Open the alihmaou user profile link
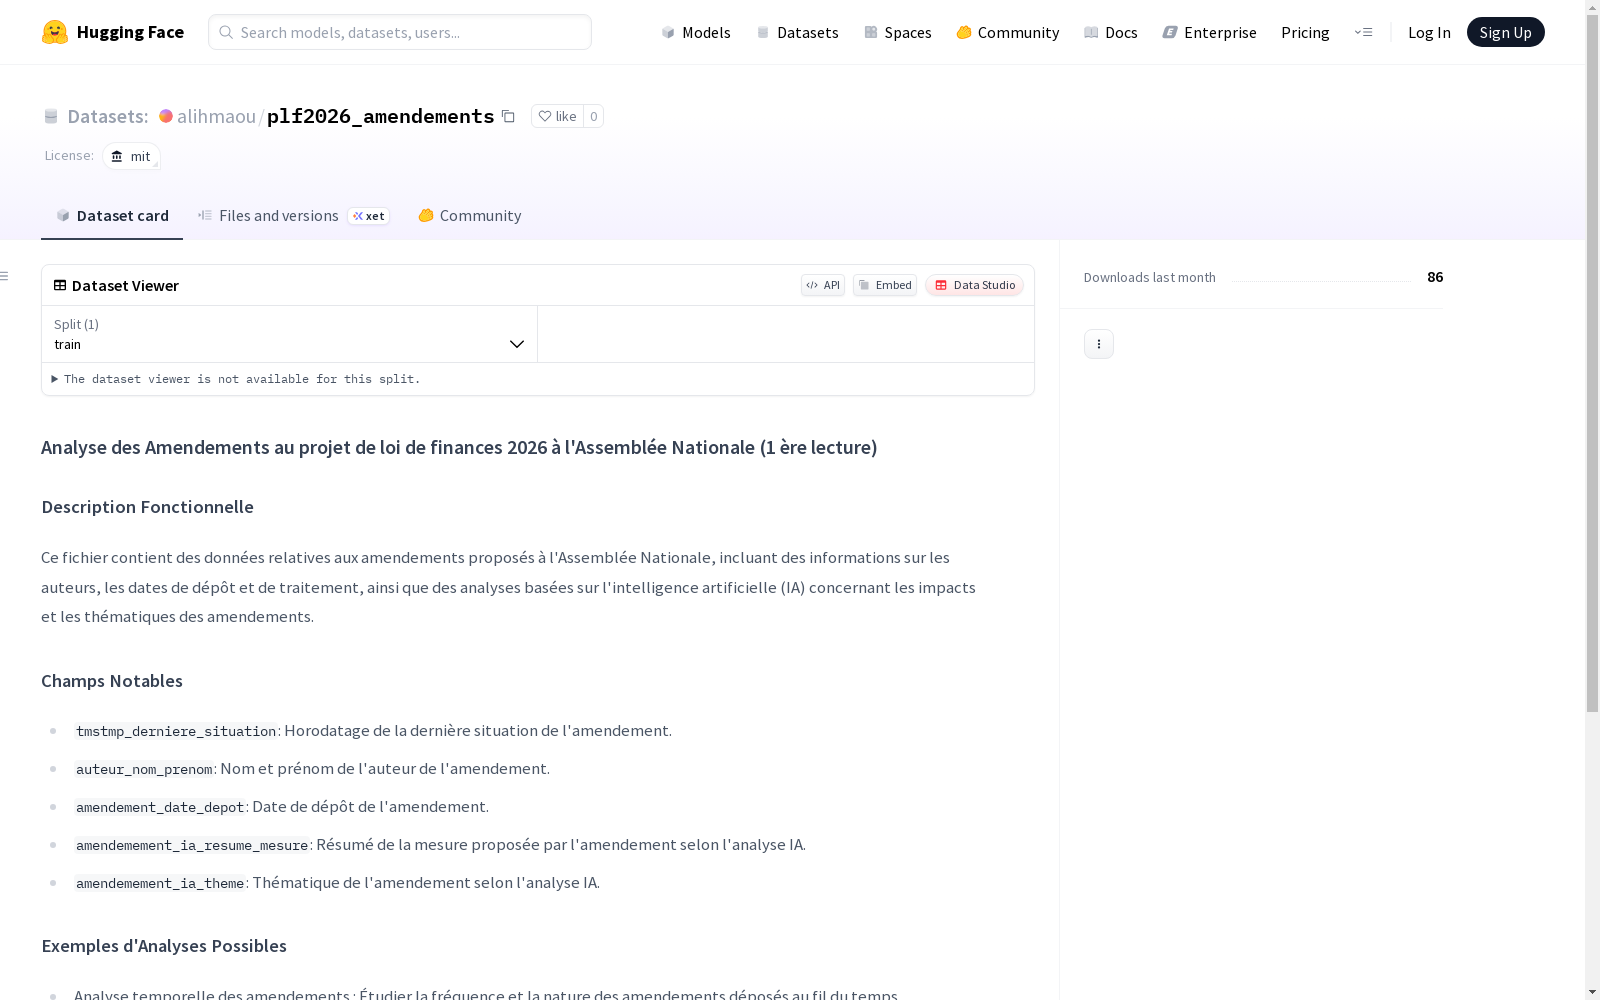The image size is (1600, 1000). click(216, 116)
